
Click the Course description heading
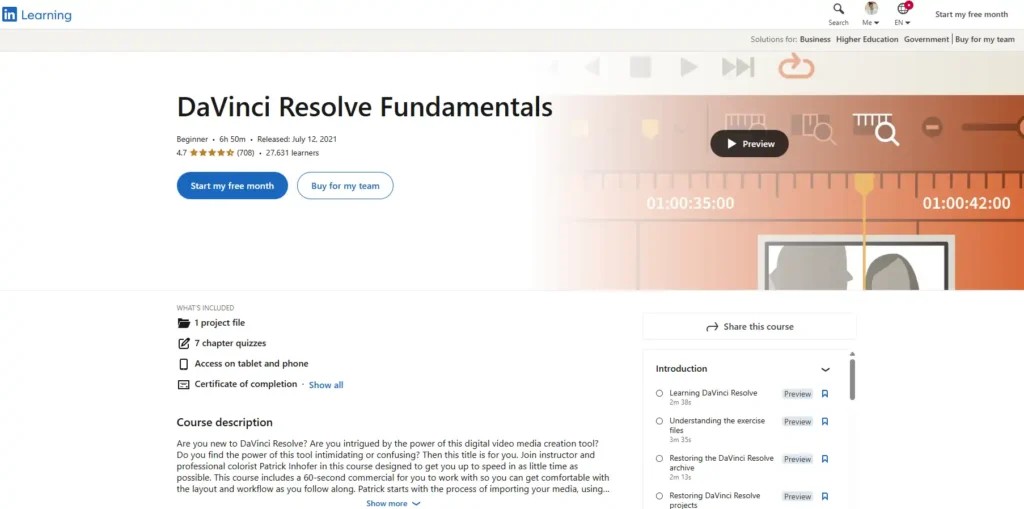[x=225, y=423]
